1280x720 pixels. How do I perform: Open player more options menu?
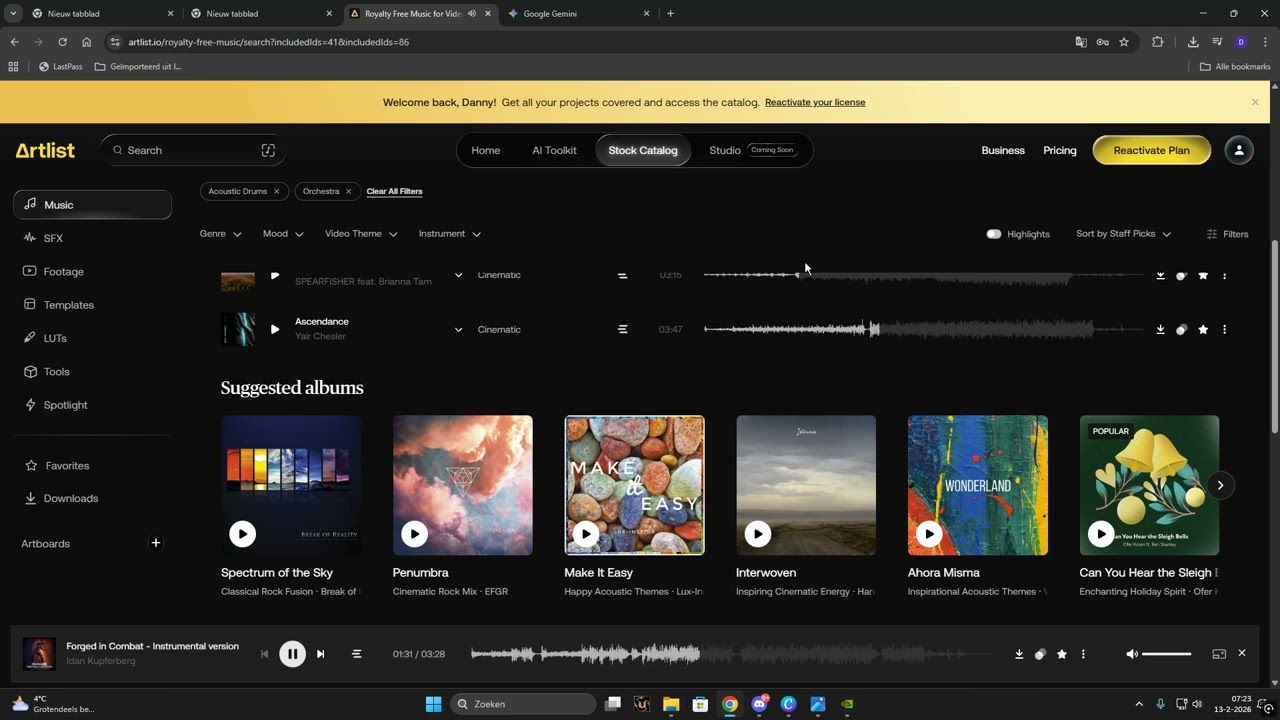(x=1083, y=654)
